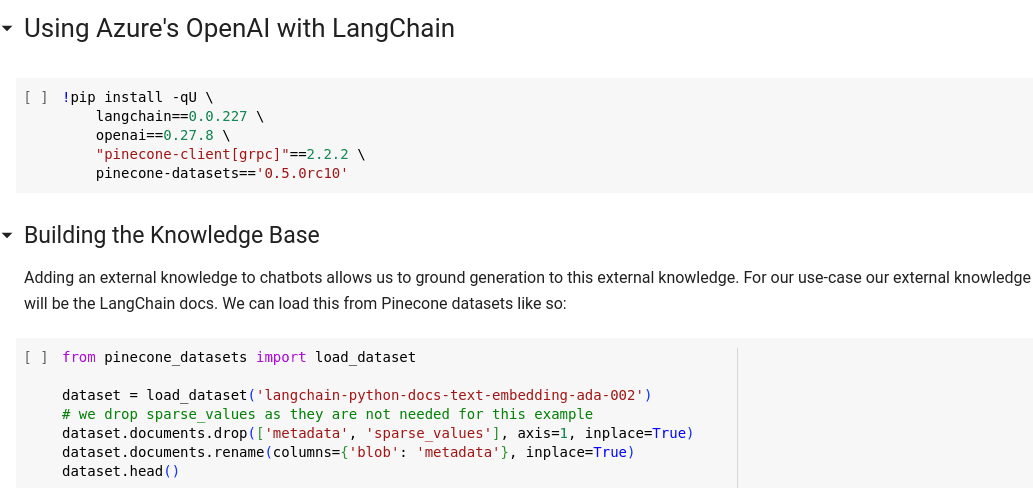Click the openai==0.27.8 code line
Image resolution: width=1033 pixels, height=488 pixels.
162,135
